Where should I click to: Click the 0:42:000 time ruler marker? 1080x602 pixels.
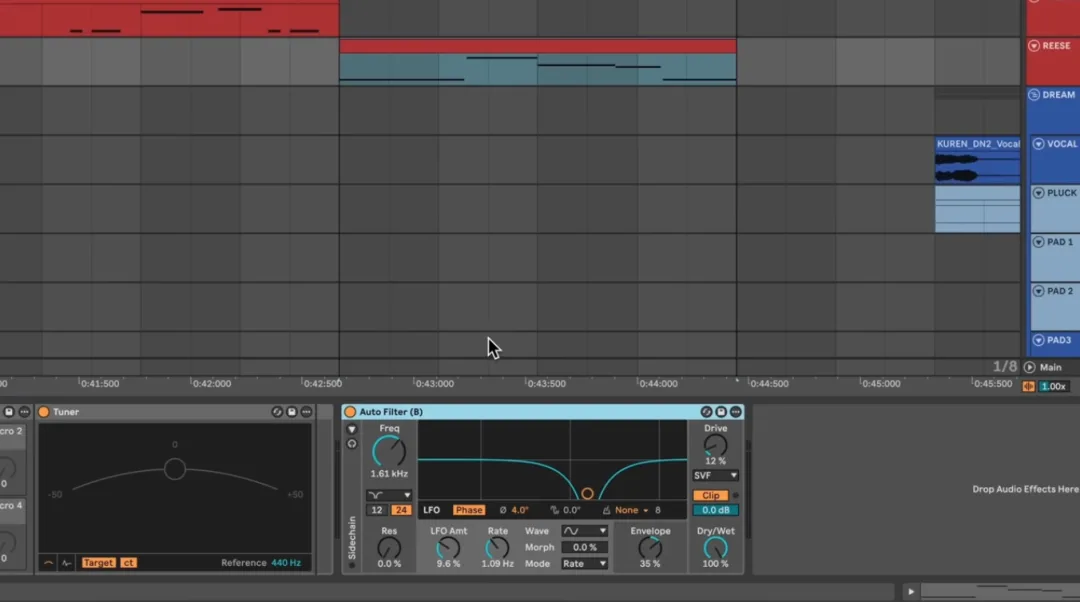(x=211, y=384)
